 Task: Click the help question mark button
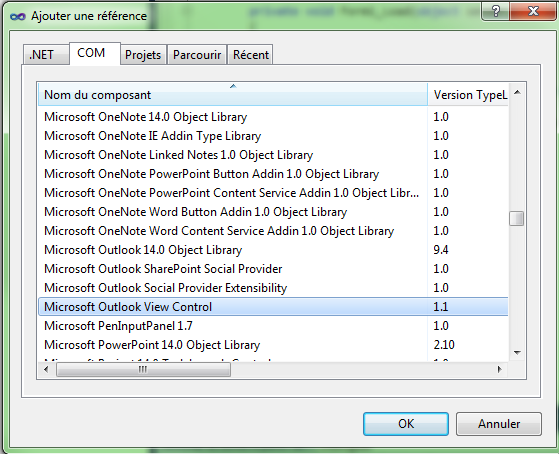pyautogui.click(x=496, y=11)
